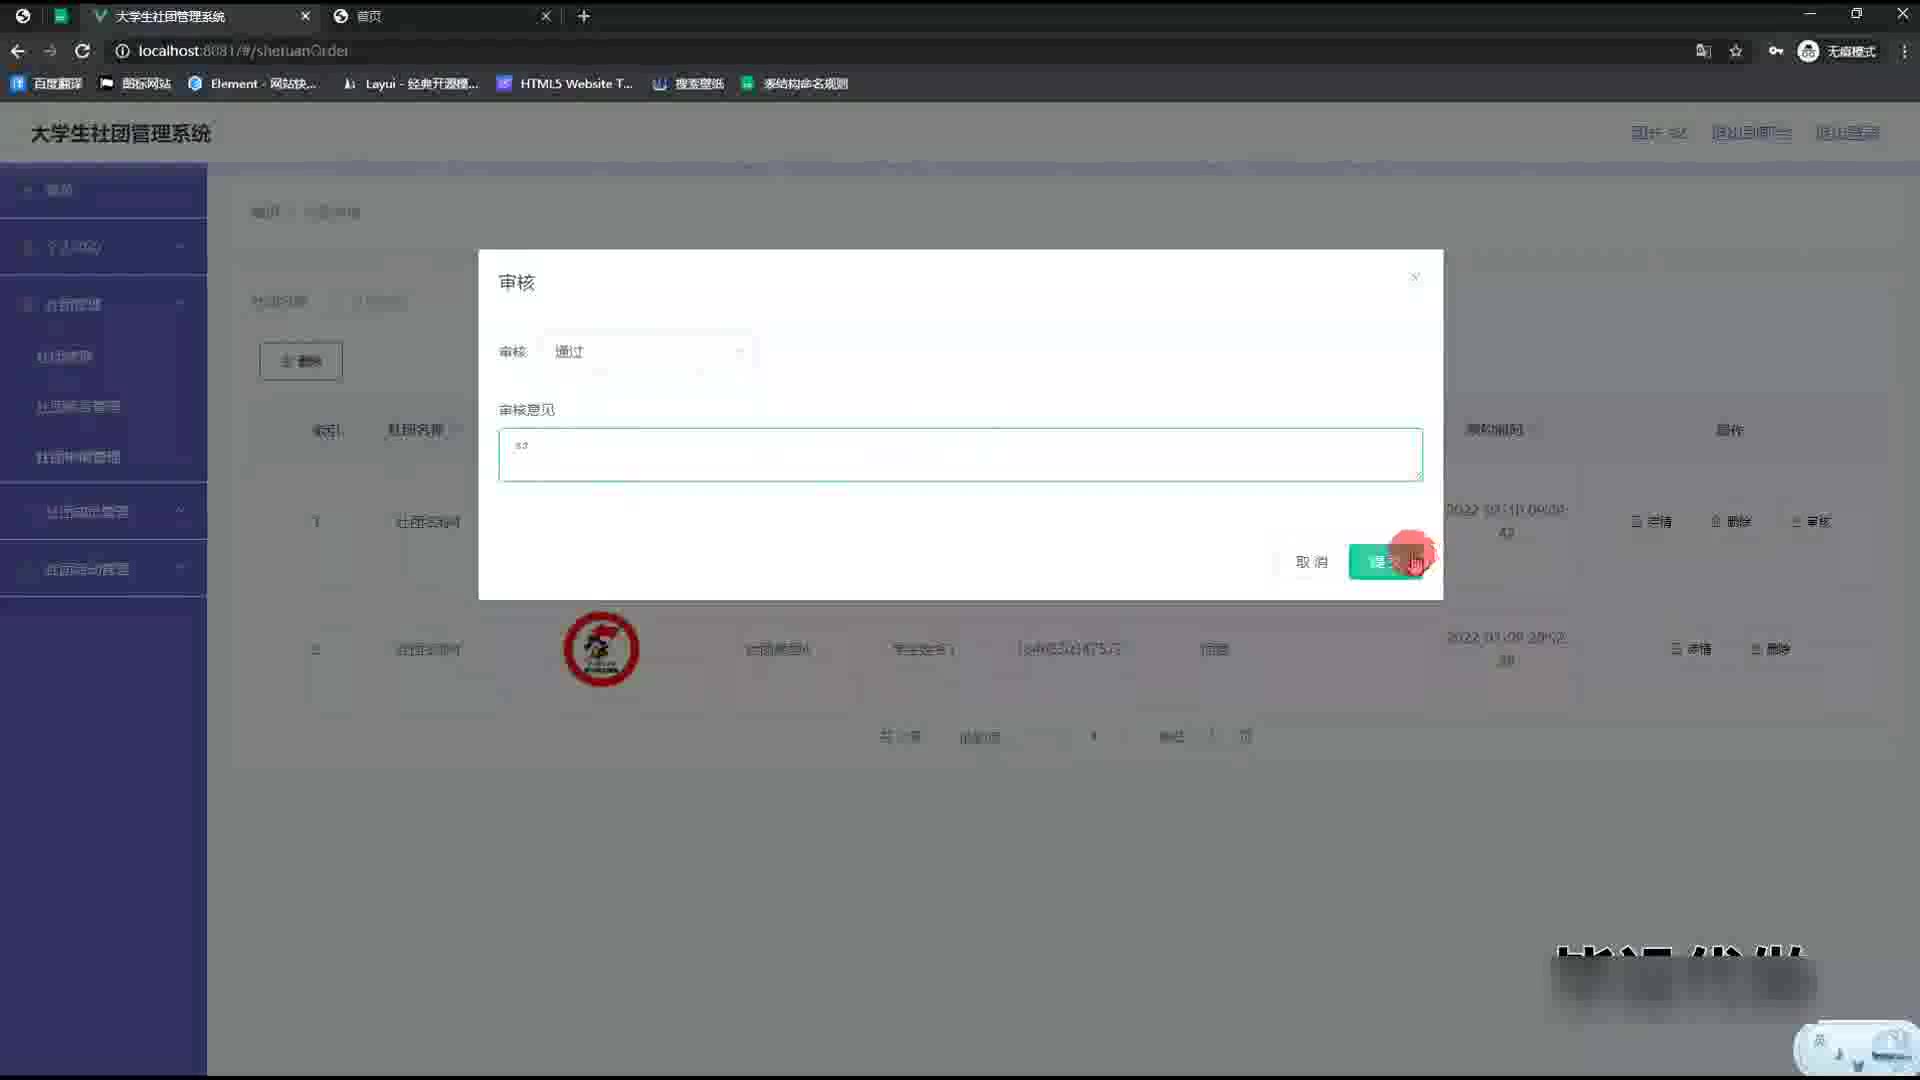Image resolution: width=1920 pixels, height=1080 pixels.
Task: Close the 审核 dialog with X
Action: pos(1414,277)
